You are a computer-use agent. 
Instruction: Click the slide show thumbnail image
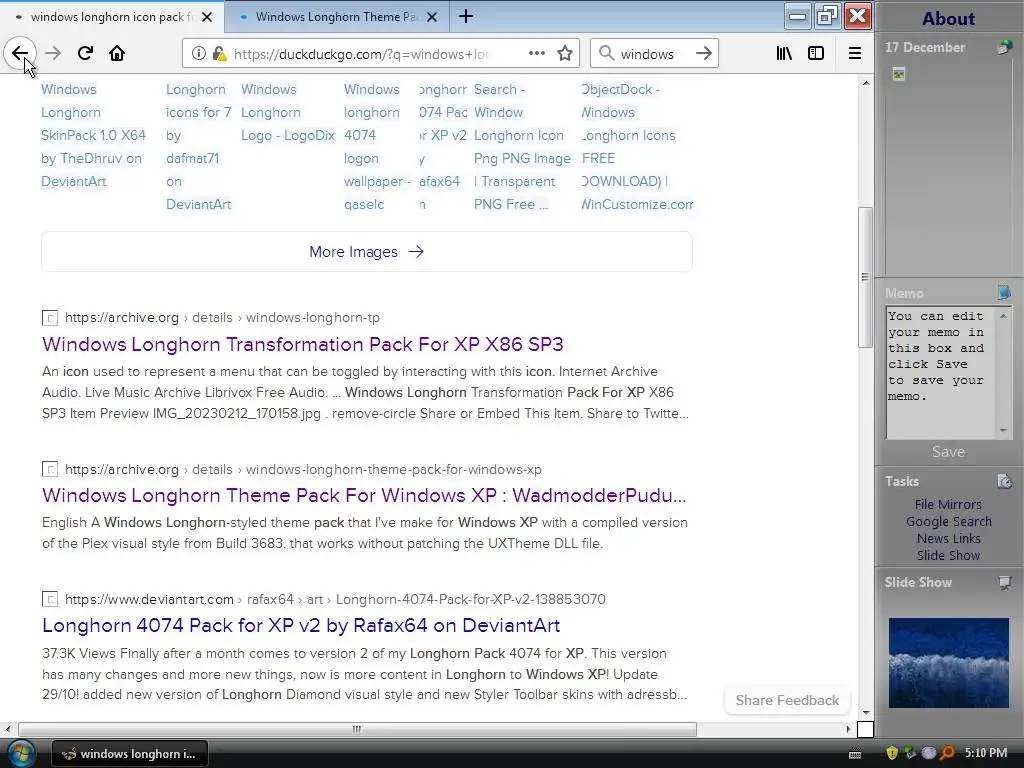pos(948,663)
